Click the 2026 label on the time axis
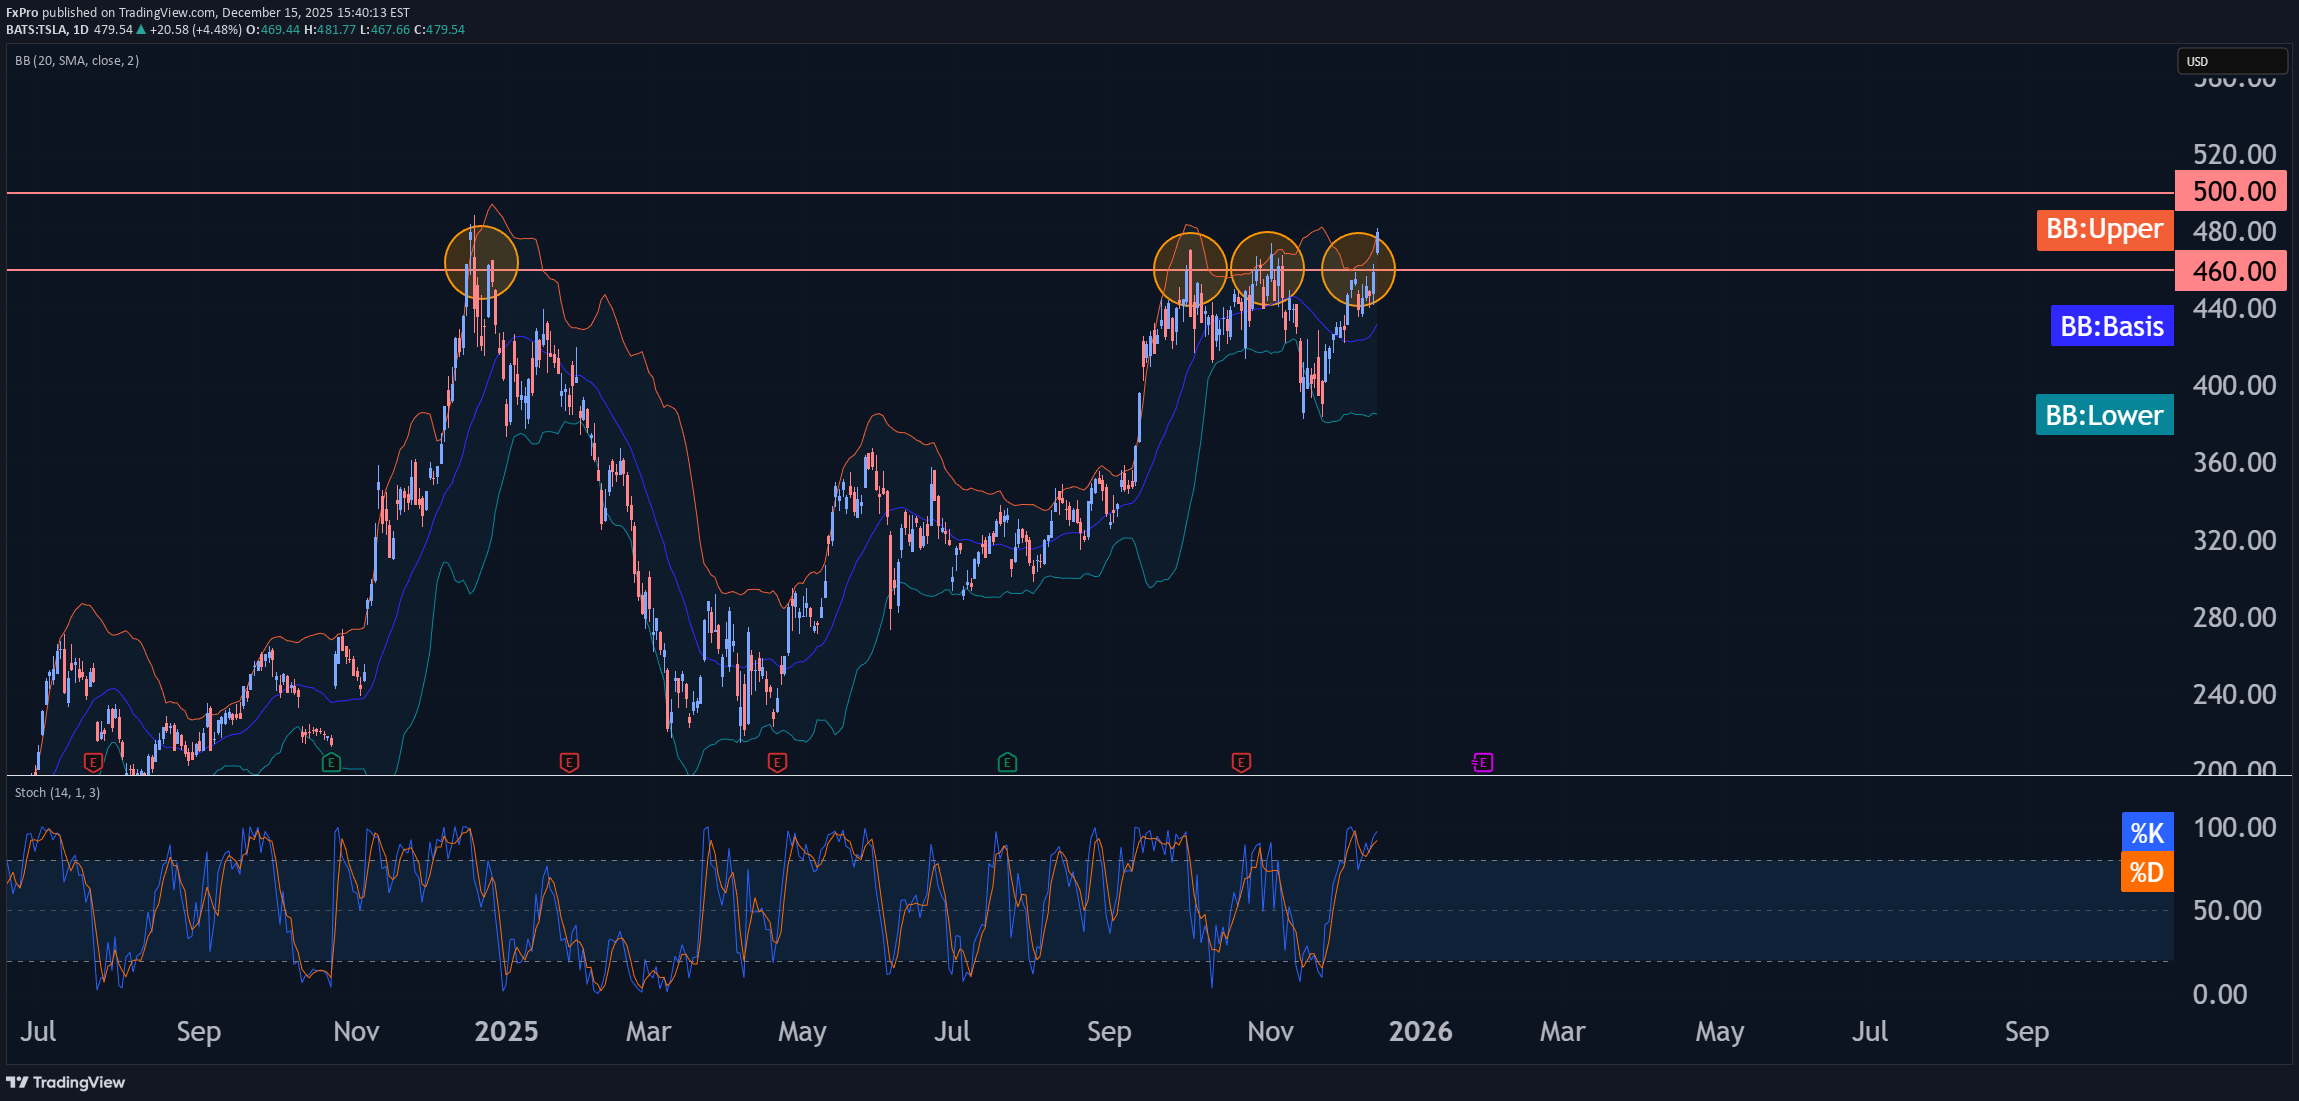The height and width of the screenshot is (1101, 2299). tap(1420, 1031)
